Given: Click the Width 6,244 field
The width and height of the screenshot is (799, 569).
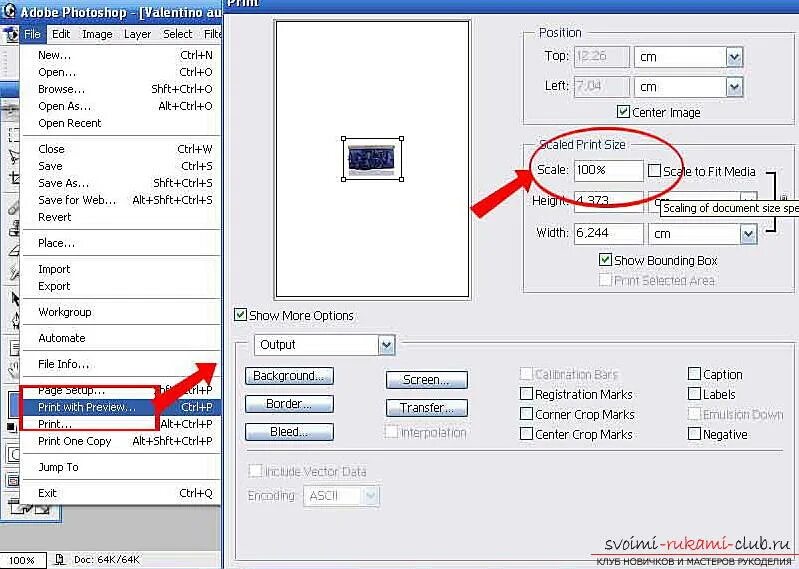Looking at the screenshot, I should (x=608, y=234).
